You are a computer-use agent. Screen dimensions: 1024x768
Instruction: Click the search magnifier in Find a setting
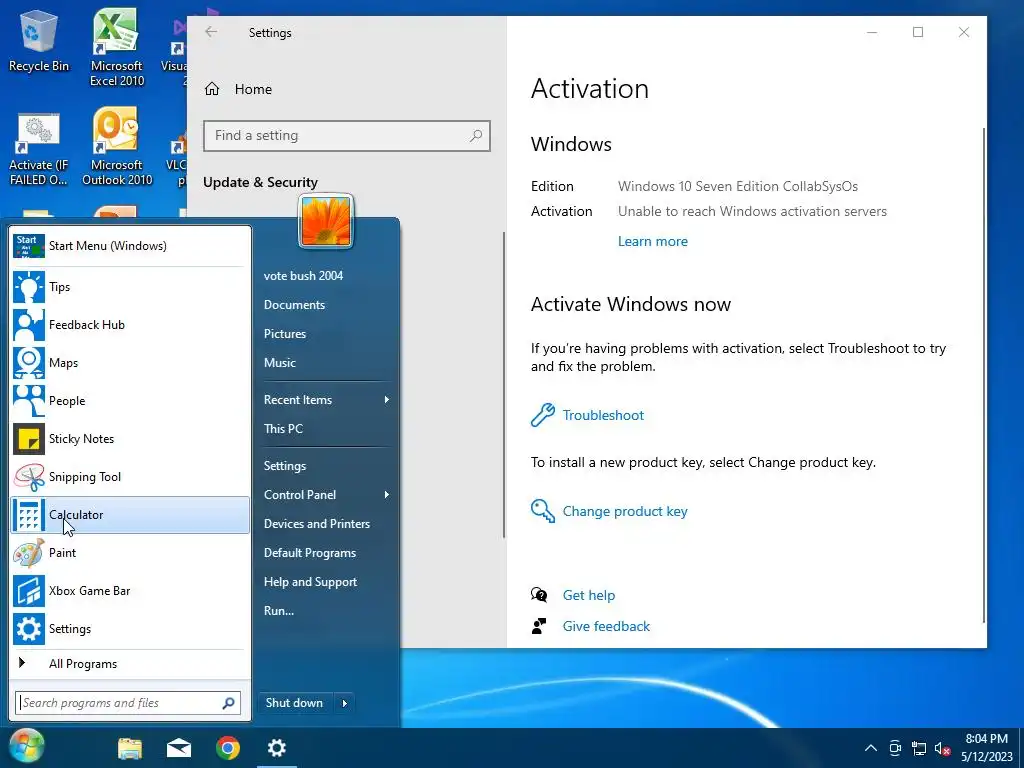[x=476, y=135]
